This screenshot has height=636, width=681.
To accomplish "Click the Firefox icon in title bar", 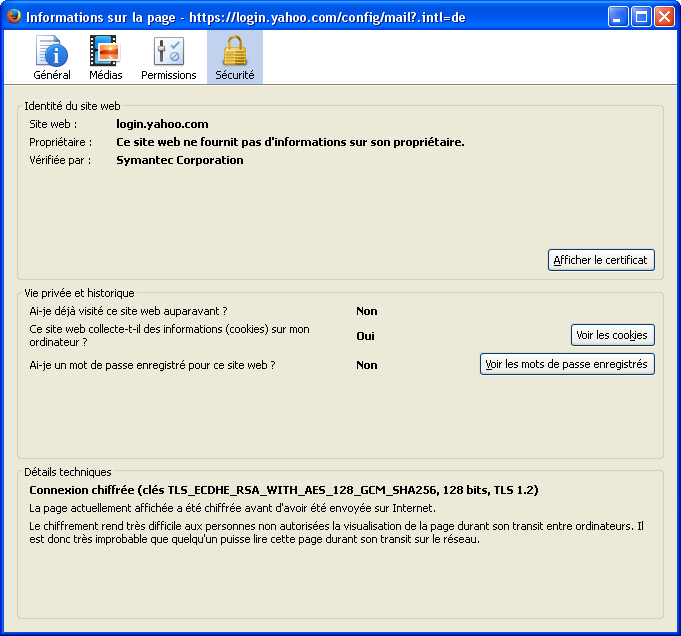I will [x=13, y=16].
